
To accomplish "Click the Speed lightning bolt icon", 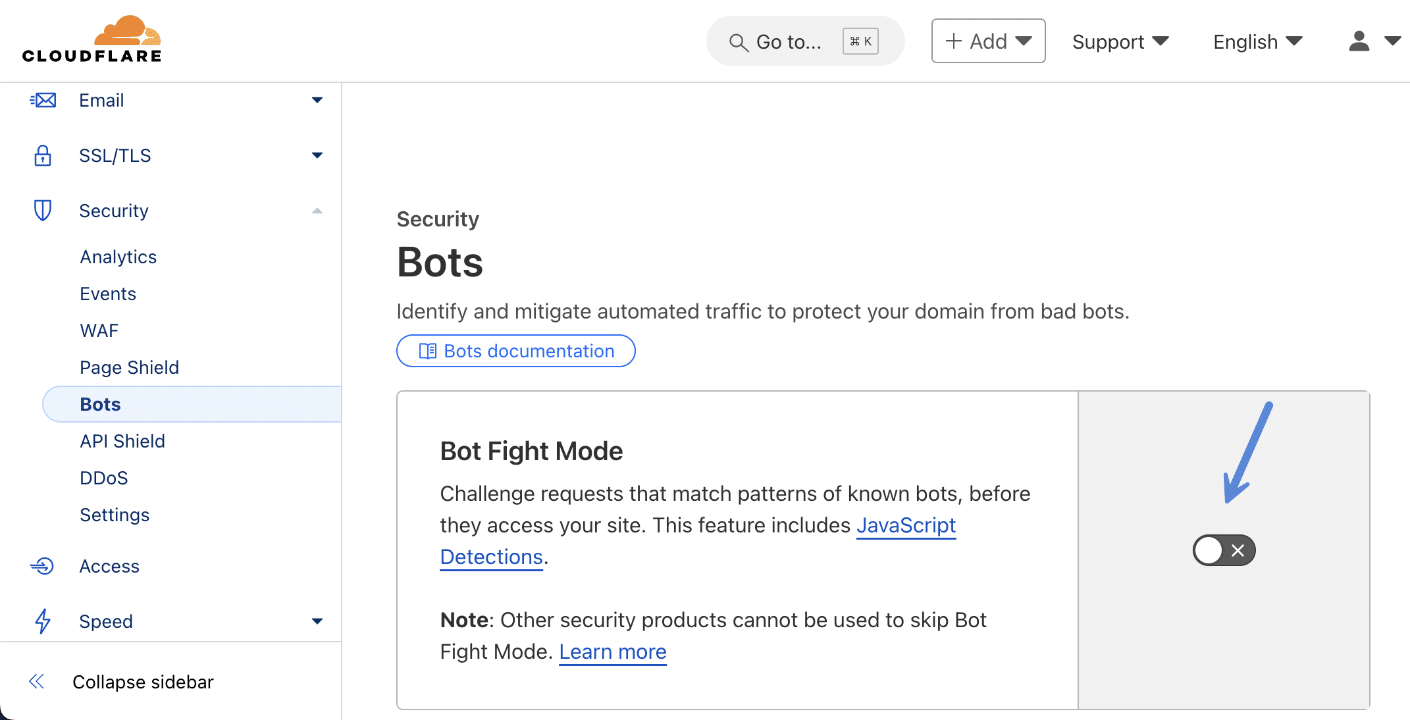I will tap(43, 621).
